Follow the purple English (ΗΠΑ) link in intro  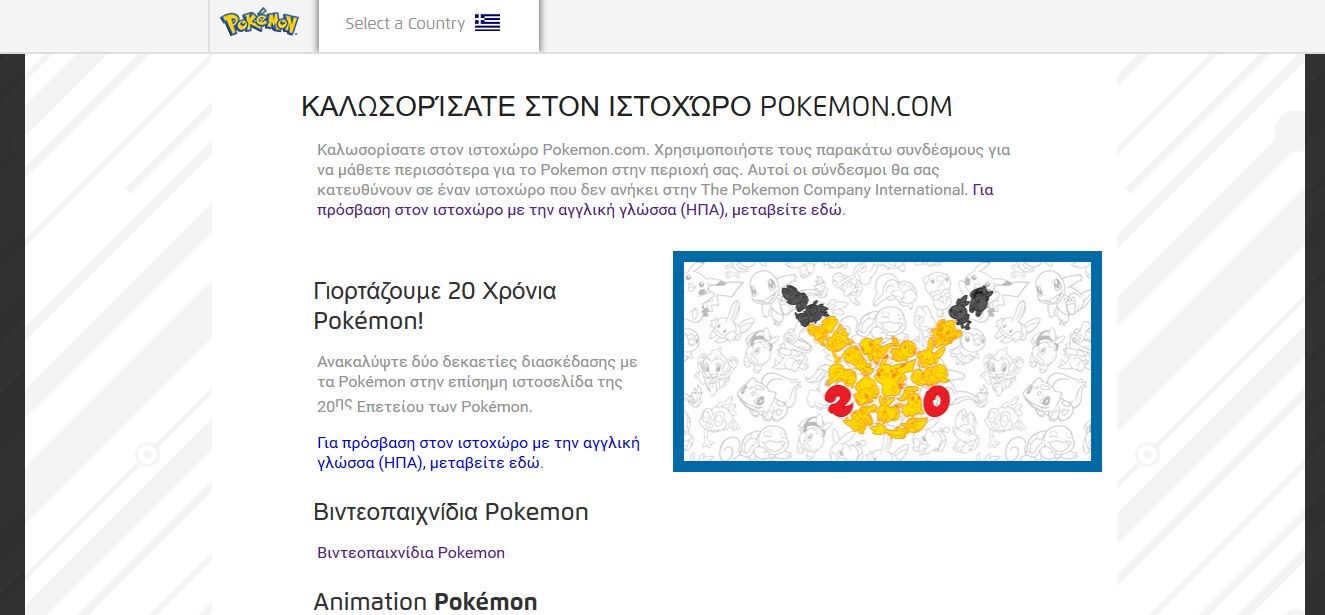click(x=580, y=210)
